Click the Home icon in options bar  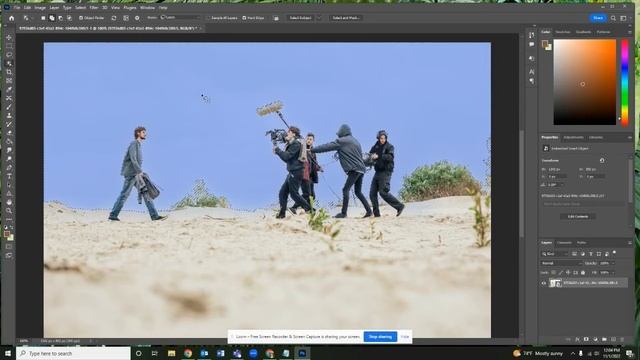(x=11, y=18)
